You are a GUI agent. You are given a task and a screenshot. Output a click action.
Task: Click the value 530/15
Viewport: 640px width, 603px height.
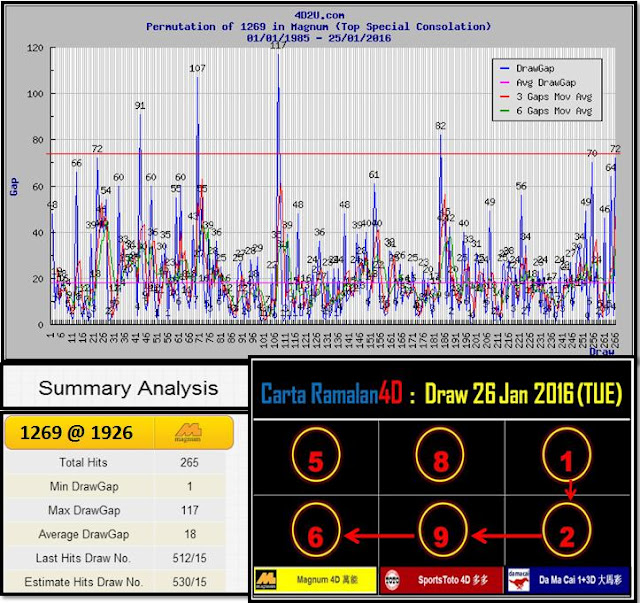(x=189, y=582)
